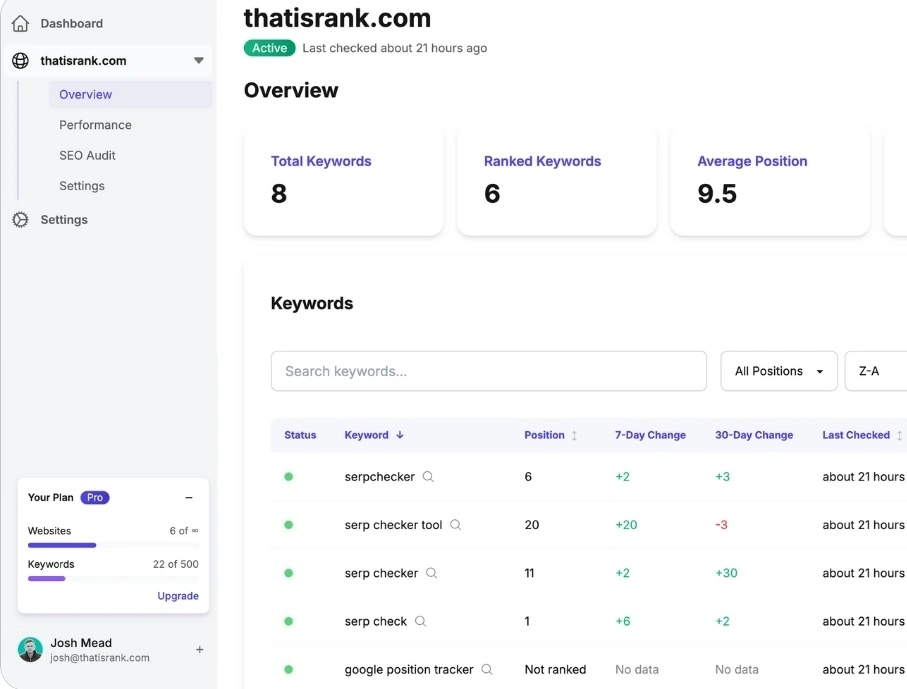Viewport: 907px width, 689px height.
Task: Click 30-Day Change column header
Action: point(754,435)
